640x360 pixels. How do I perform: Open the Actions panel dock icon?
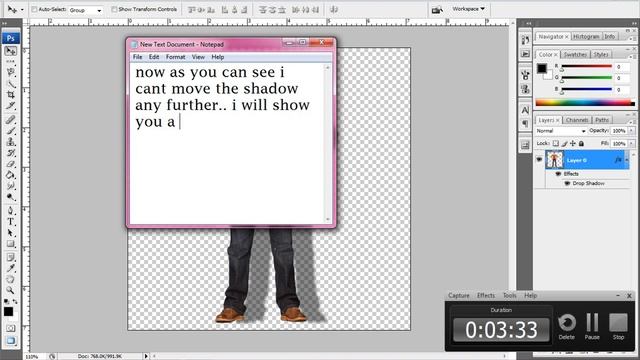tap(525, 54)
